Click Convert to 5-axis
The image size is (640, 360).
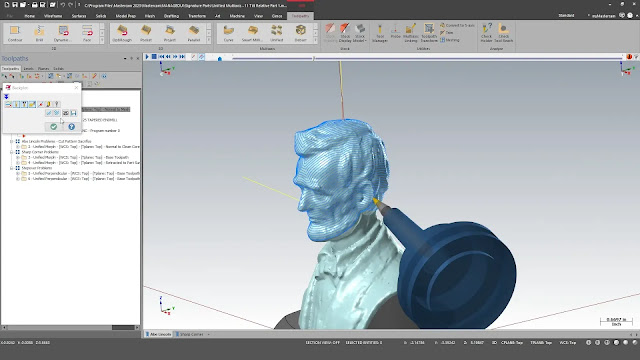(457, 25)
